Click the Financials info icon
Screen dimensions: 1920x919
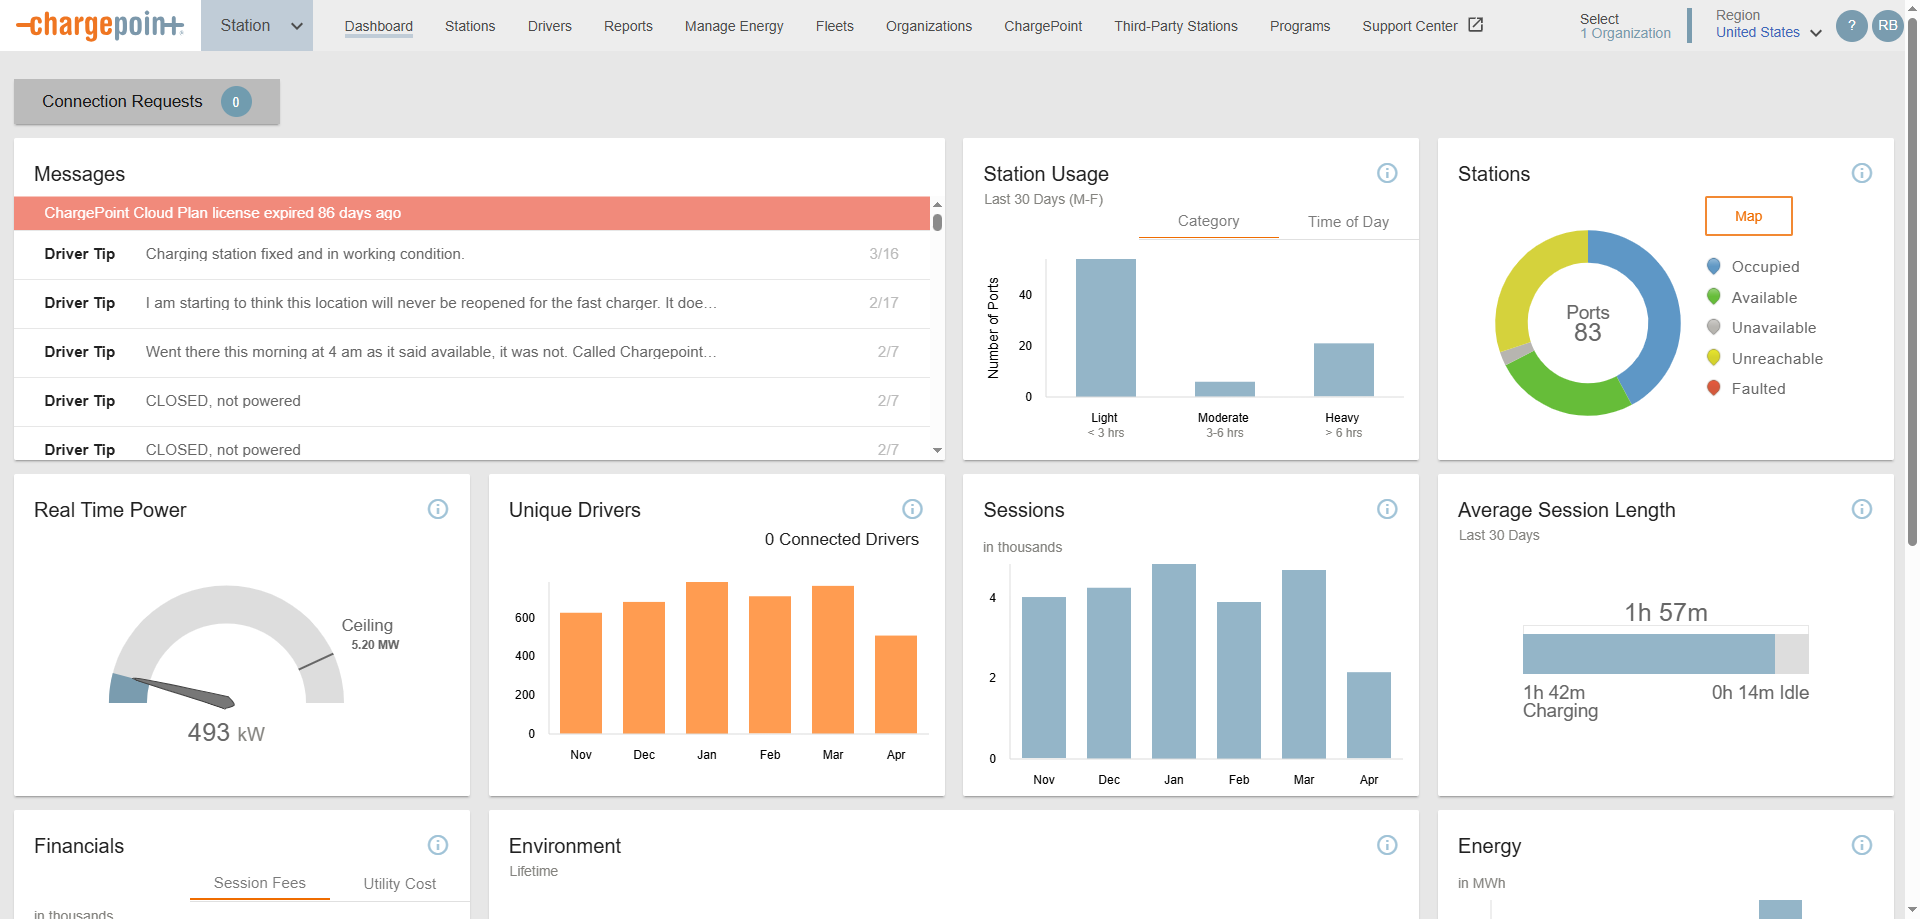pyautogui.click(x=438, y=845)
